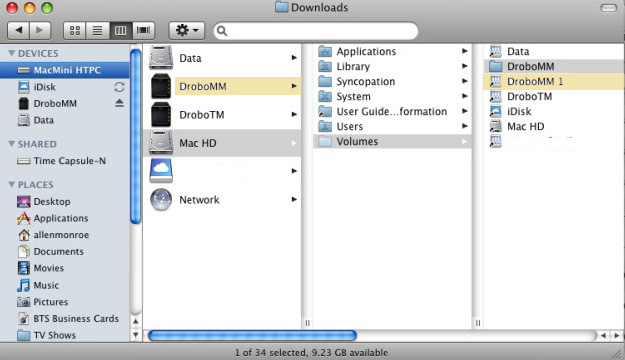625x360 pixels.
Task: Switch to column view
Action: click(120, 30)
